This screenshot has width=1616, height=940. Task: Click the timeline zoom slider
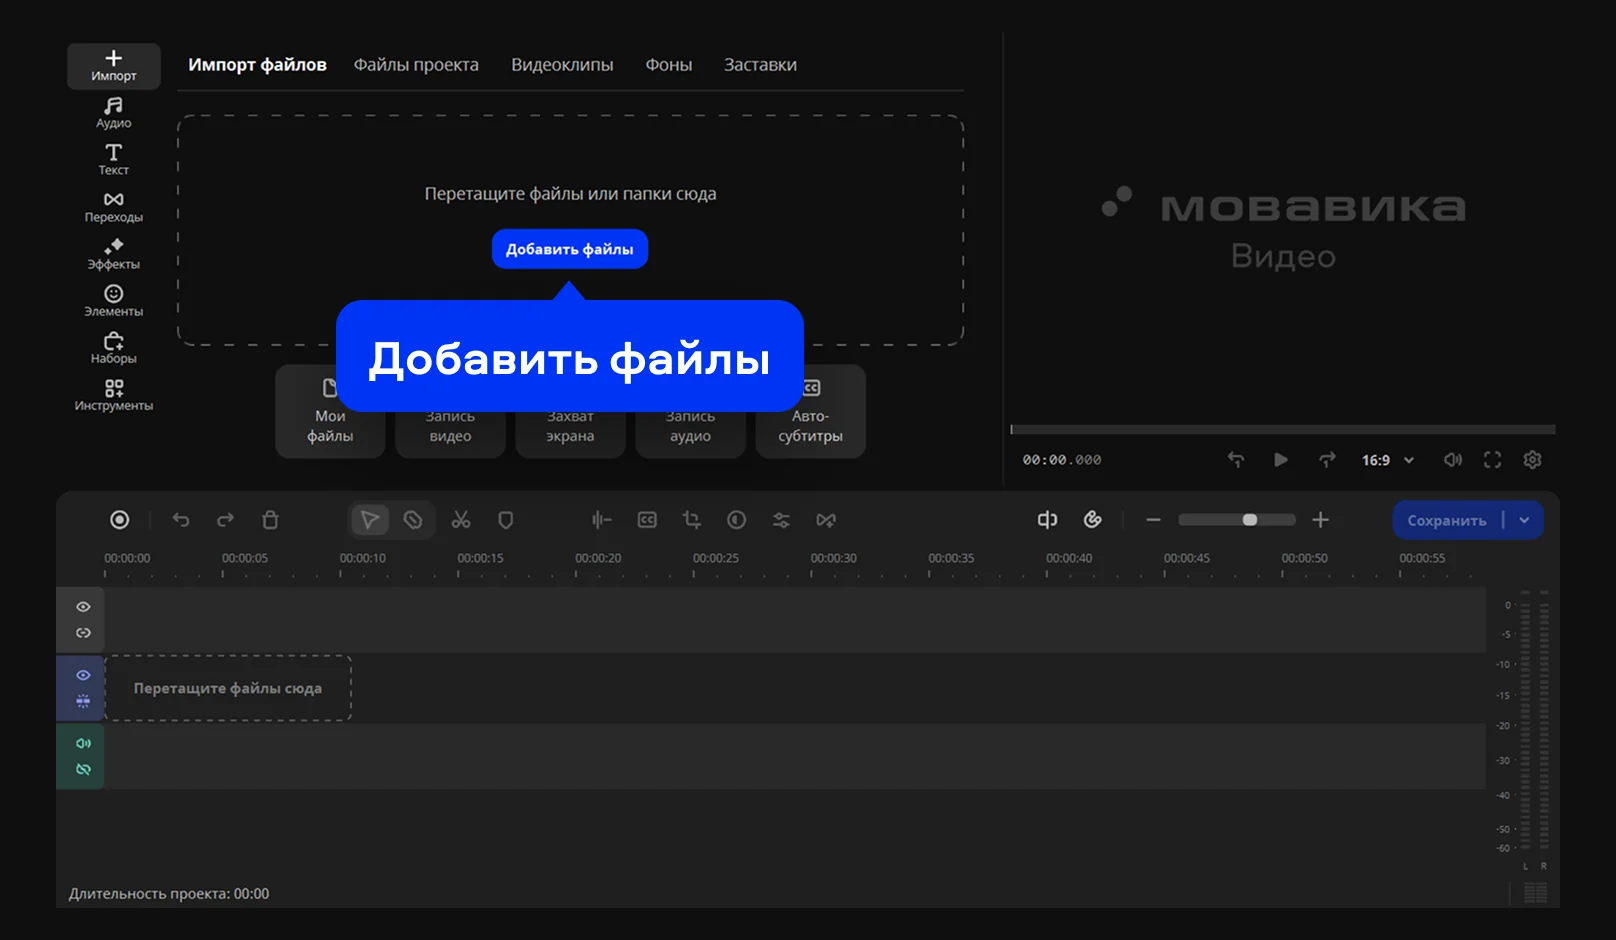(x=1237, y=520)
